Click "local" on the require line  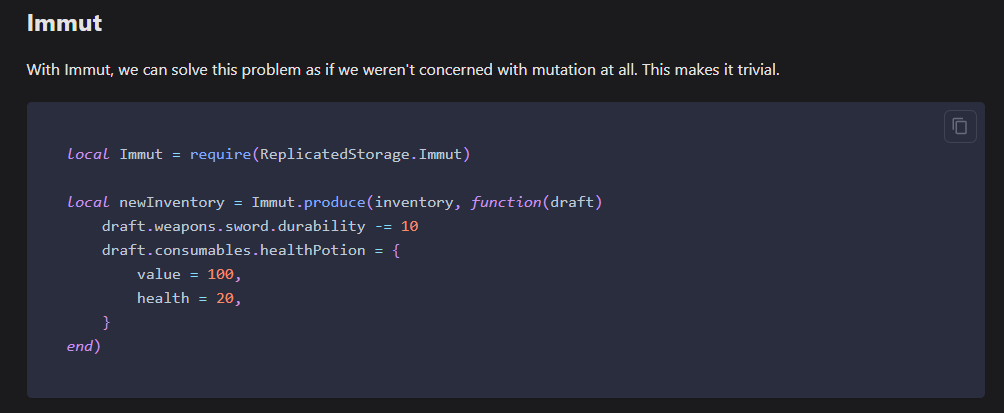click(88, 154)
